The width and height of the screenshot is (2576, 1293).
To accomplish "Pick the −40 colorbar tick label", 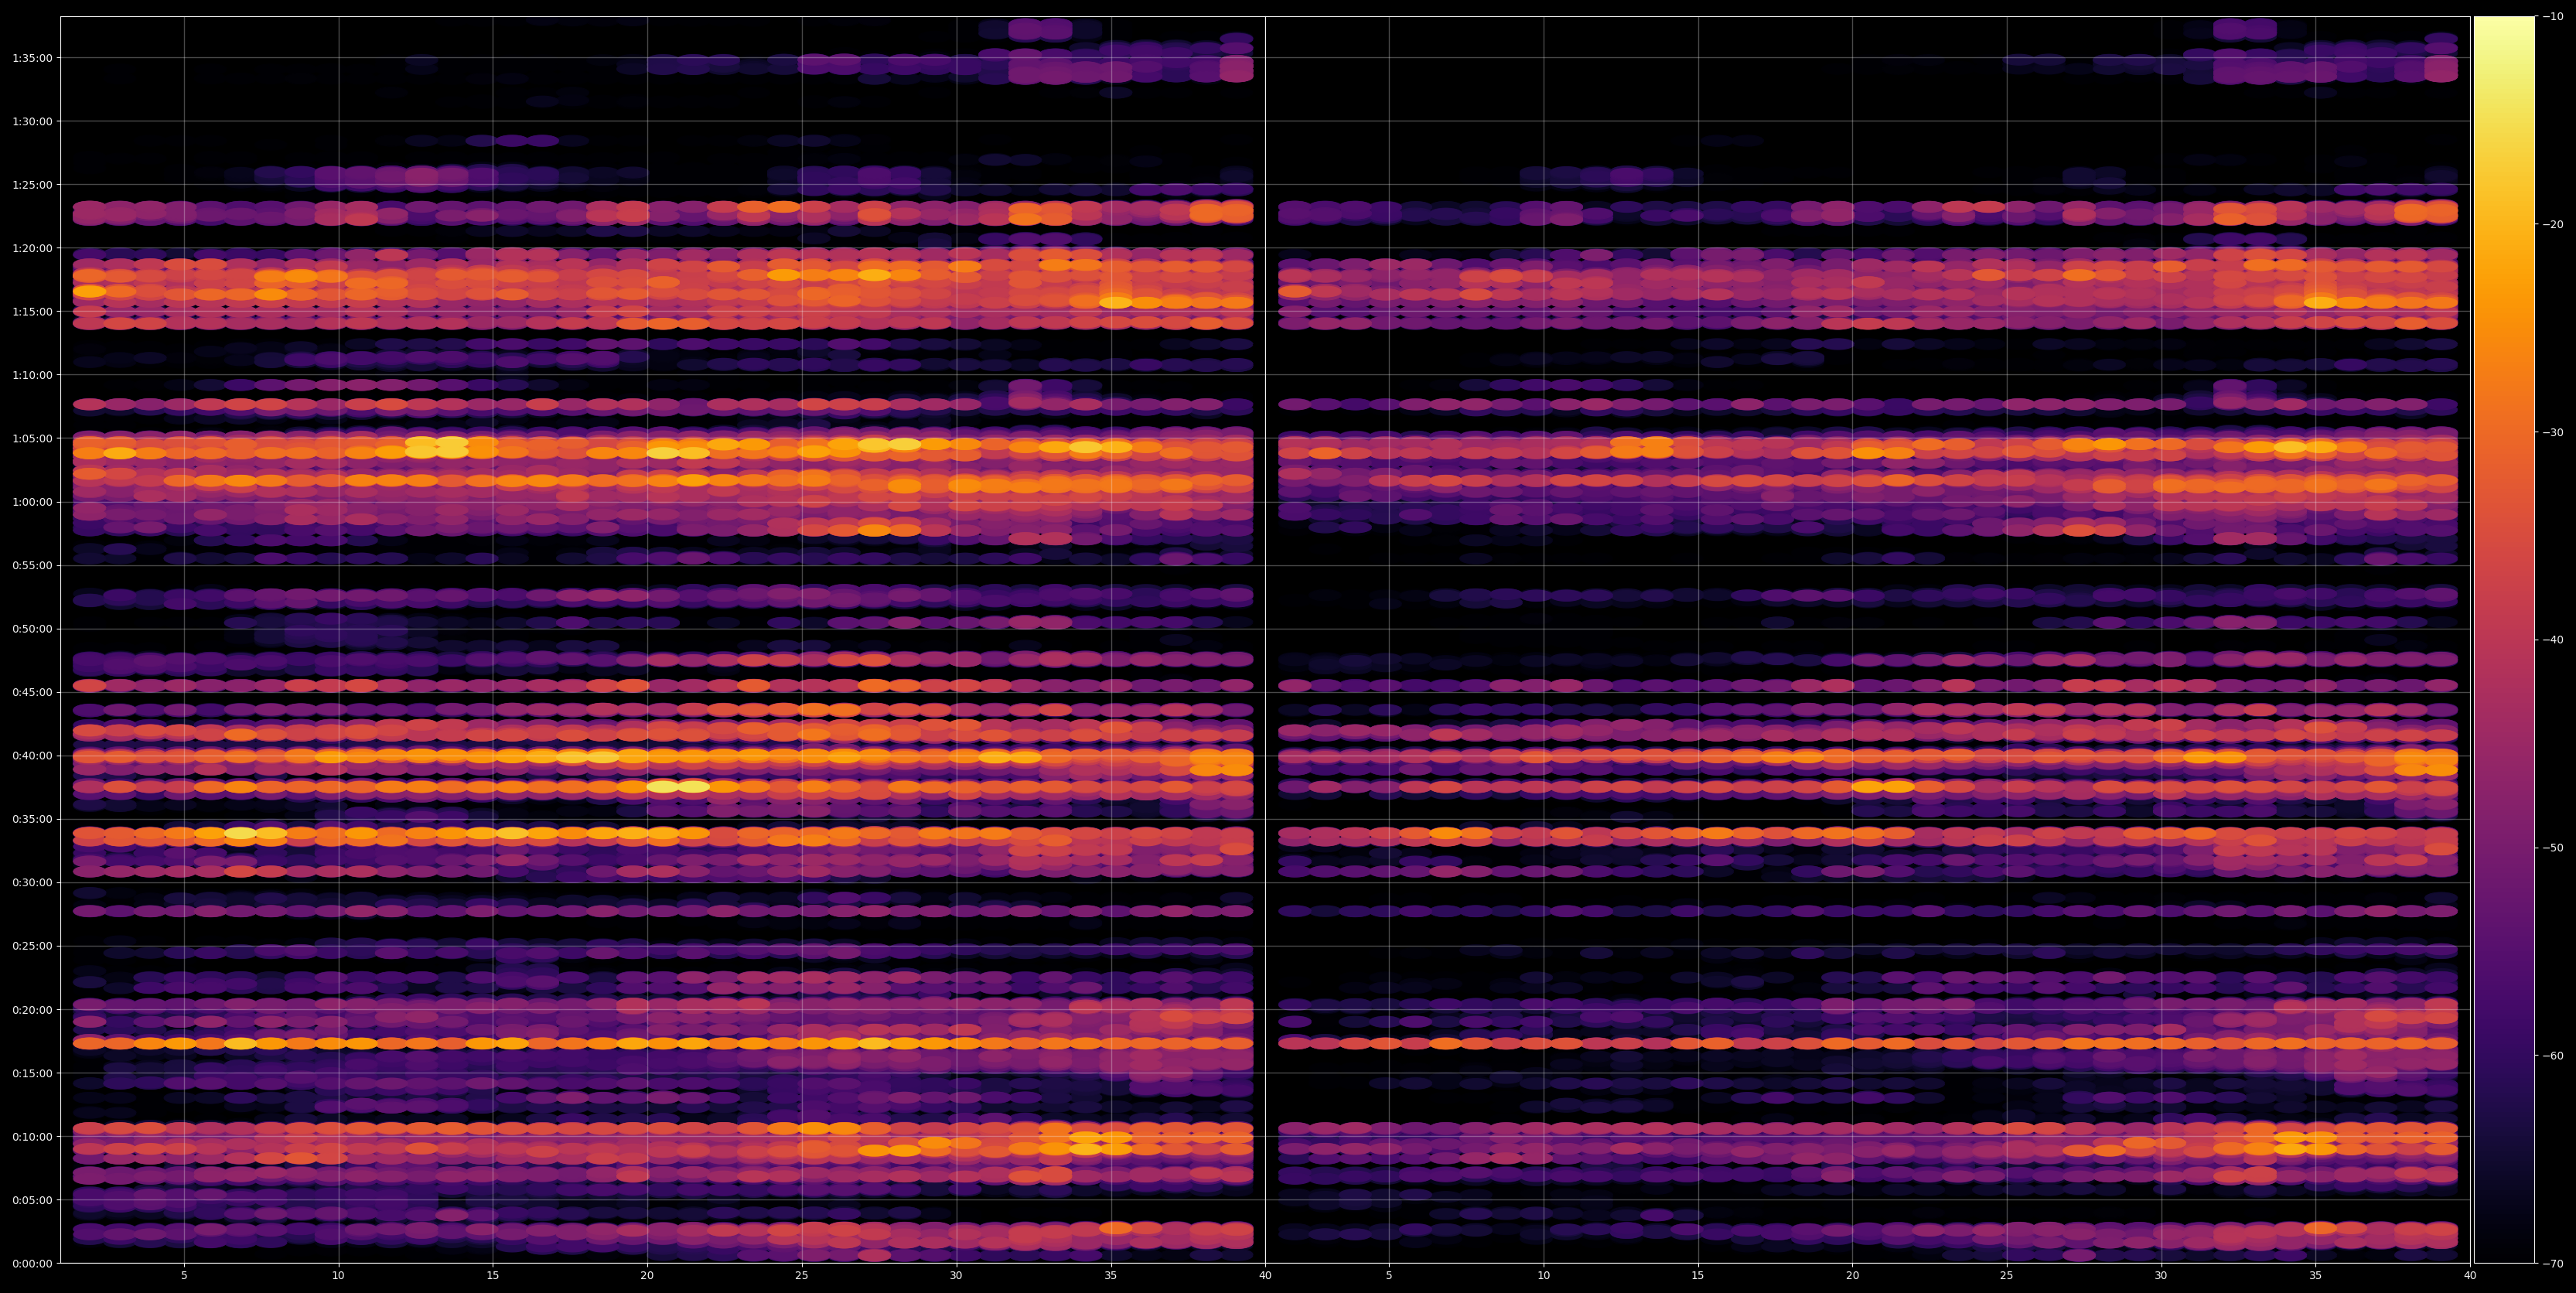I will pos(2552,640).
